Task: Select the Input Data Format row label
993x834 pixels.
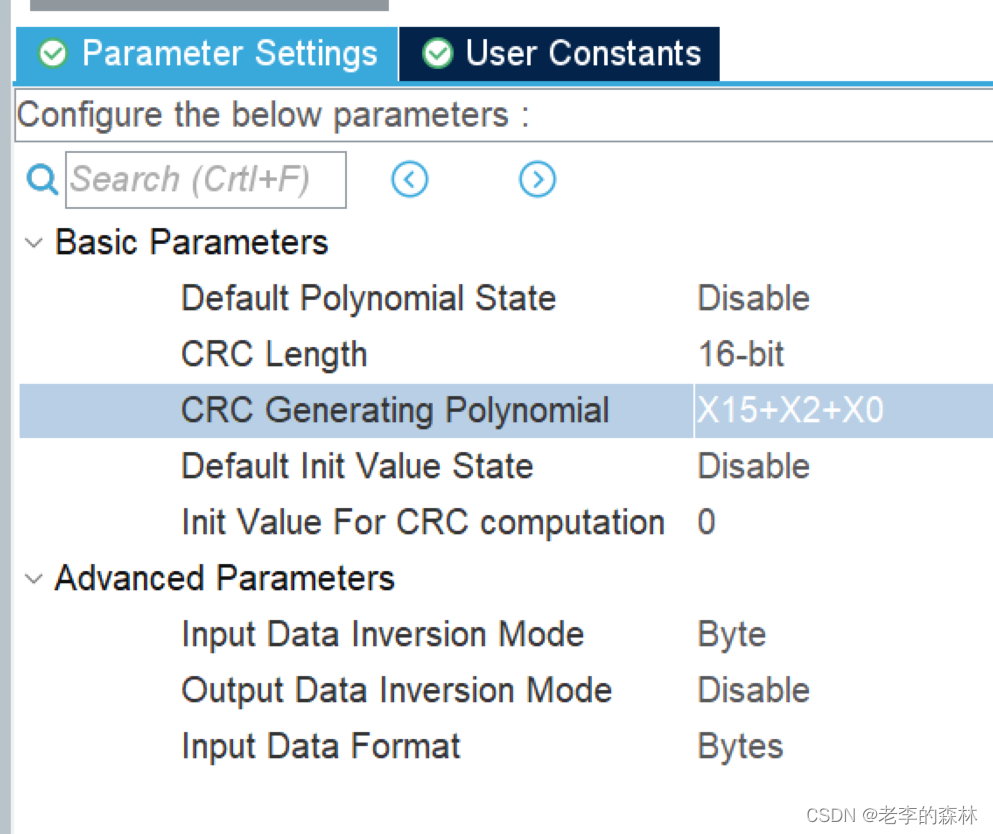Action: pos(321,747)
